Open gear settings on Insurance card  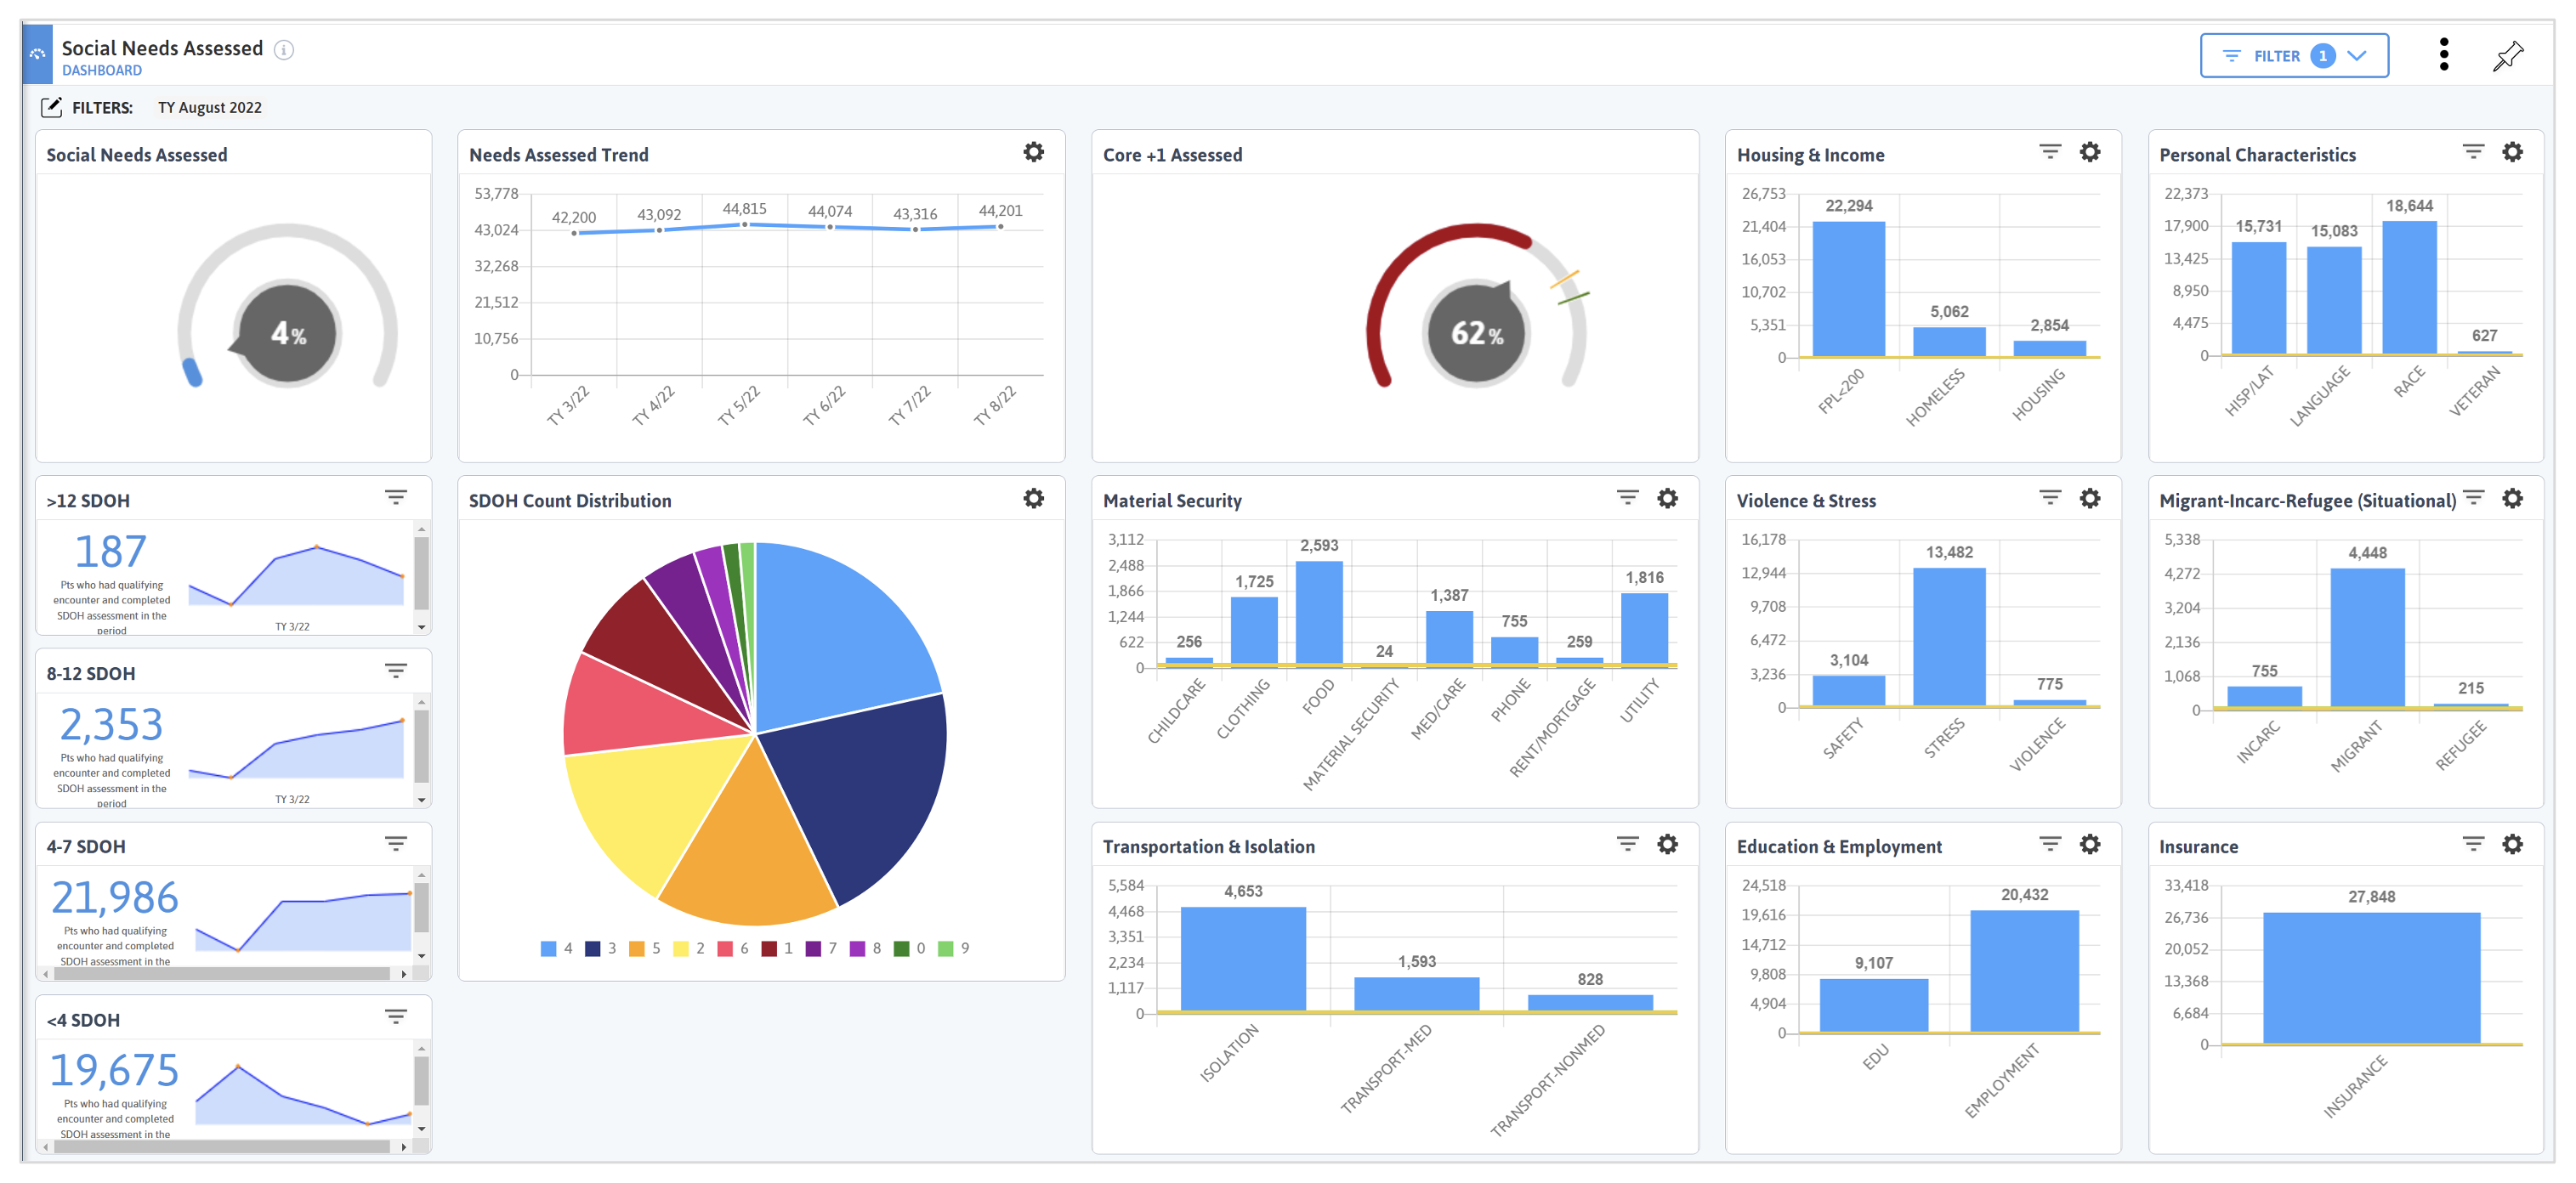point(2512,844)
